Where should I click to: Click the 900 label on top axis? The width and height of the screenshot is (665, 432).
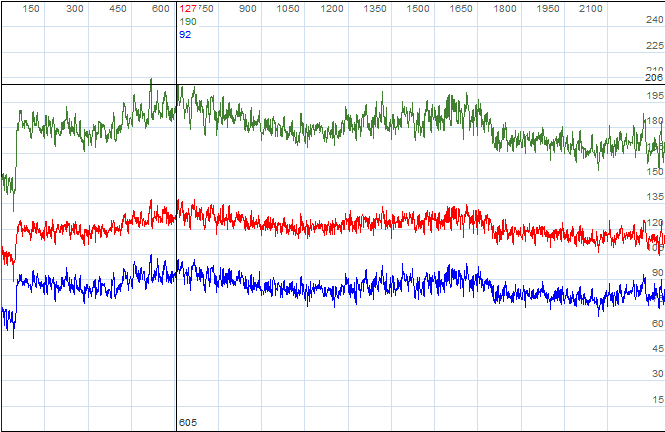pyautogui.click(x=248, y=9)
